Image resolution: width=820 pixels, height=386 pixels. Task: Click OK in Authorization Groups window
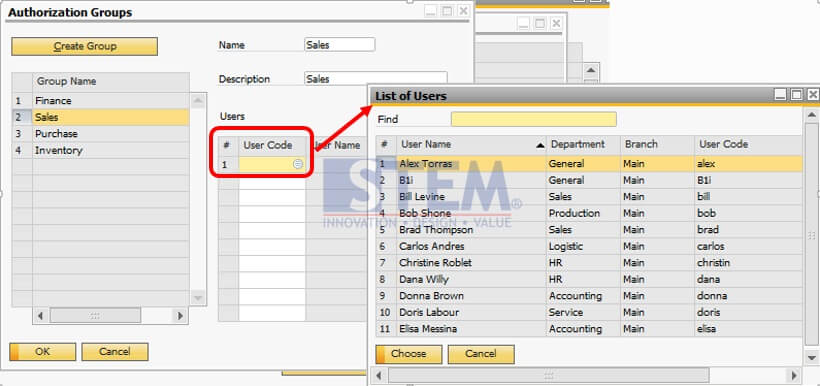pos(42,352)
